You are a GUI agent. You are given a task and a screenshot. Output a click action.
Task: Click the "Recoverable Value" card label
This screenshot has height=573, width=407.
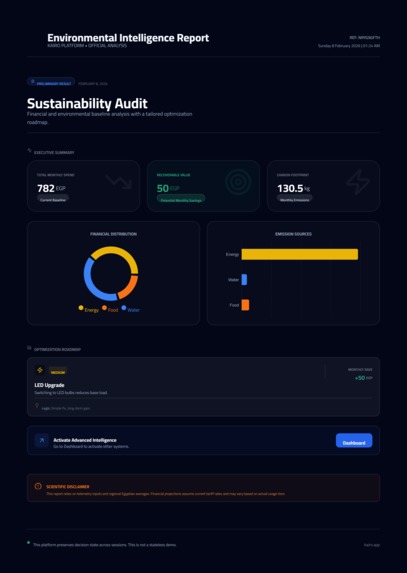(174, 175)
